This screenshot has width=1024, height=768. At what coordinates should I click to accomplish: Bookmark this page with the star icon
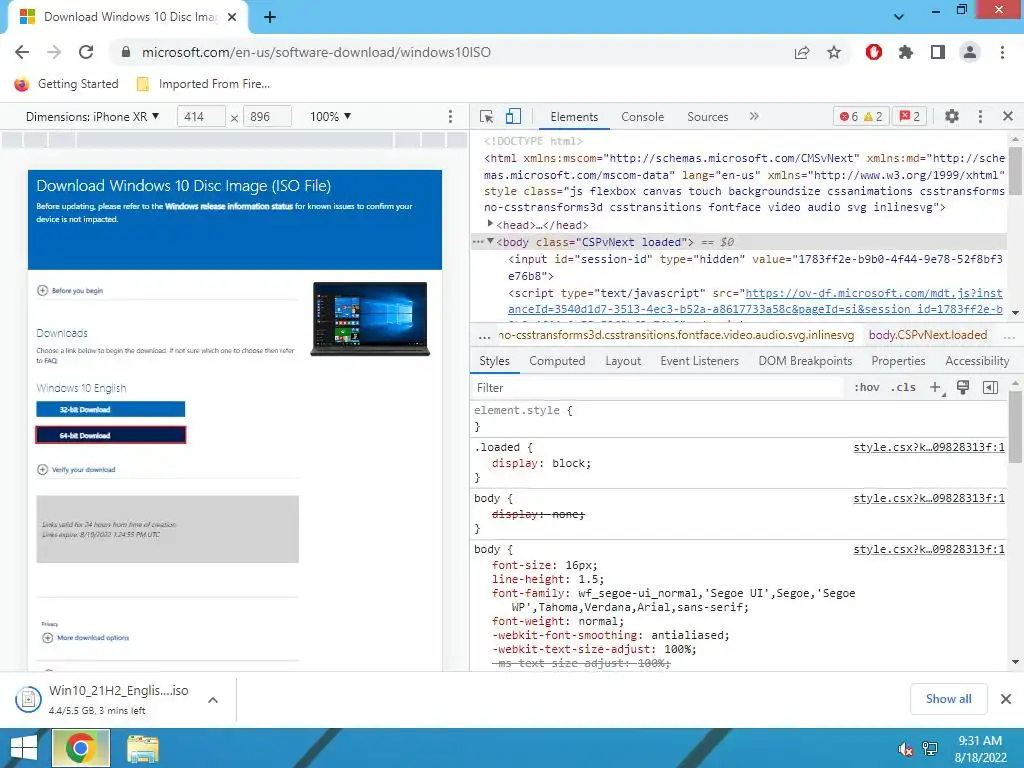834,52
